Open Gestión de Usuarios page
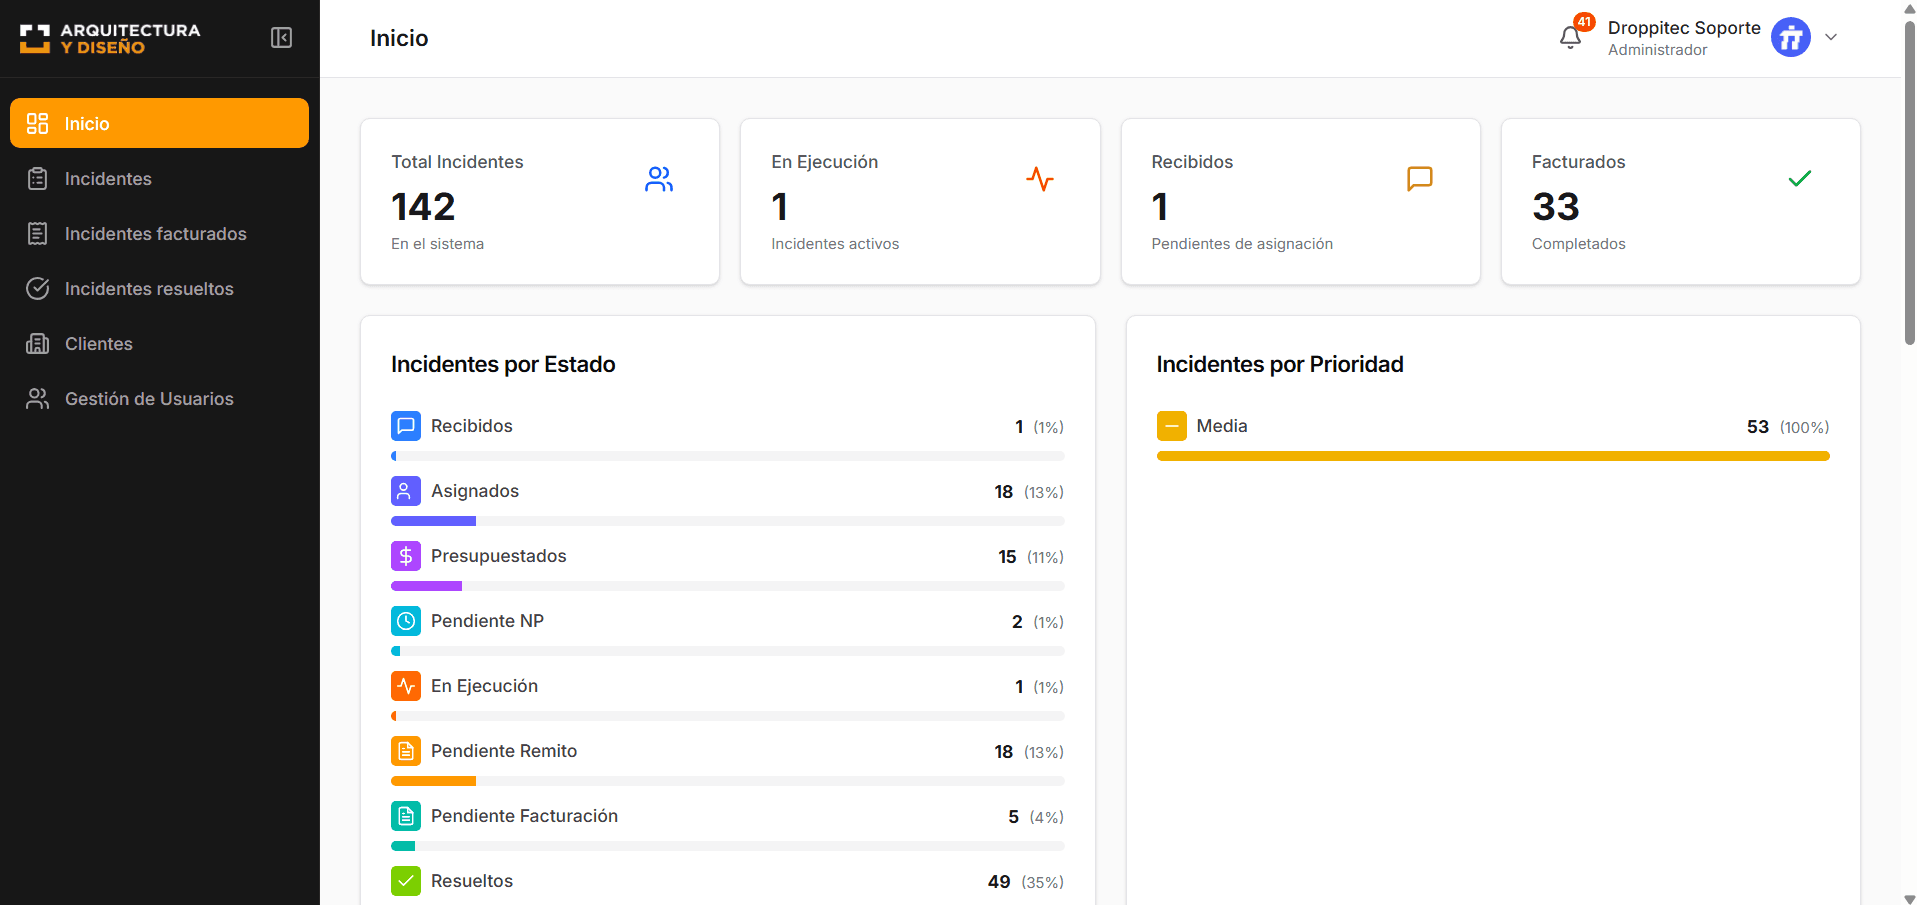The height and width of the screenshot is (905, 1917). pos(159,398)
